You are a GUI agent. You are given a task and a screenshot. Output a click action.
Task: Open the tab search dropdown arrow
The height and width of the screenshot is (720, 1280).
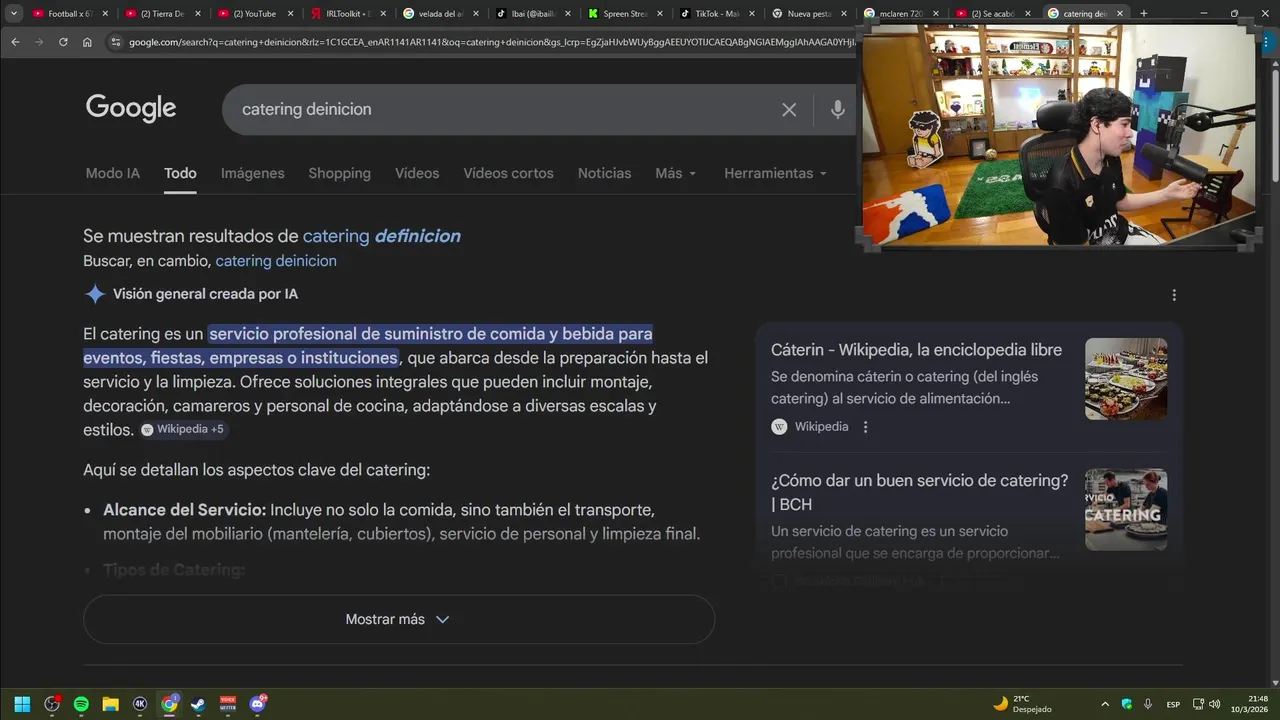pos(14,14)
